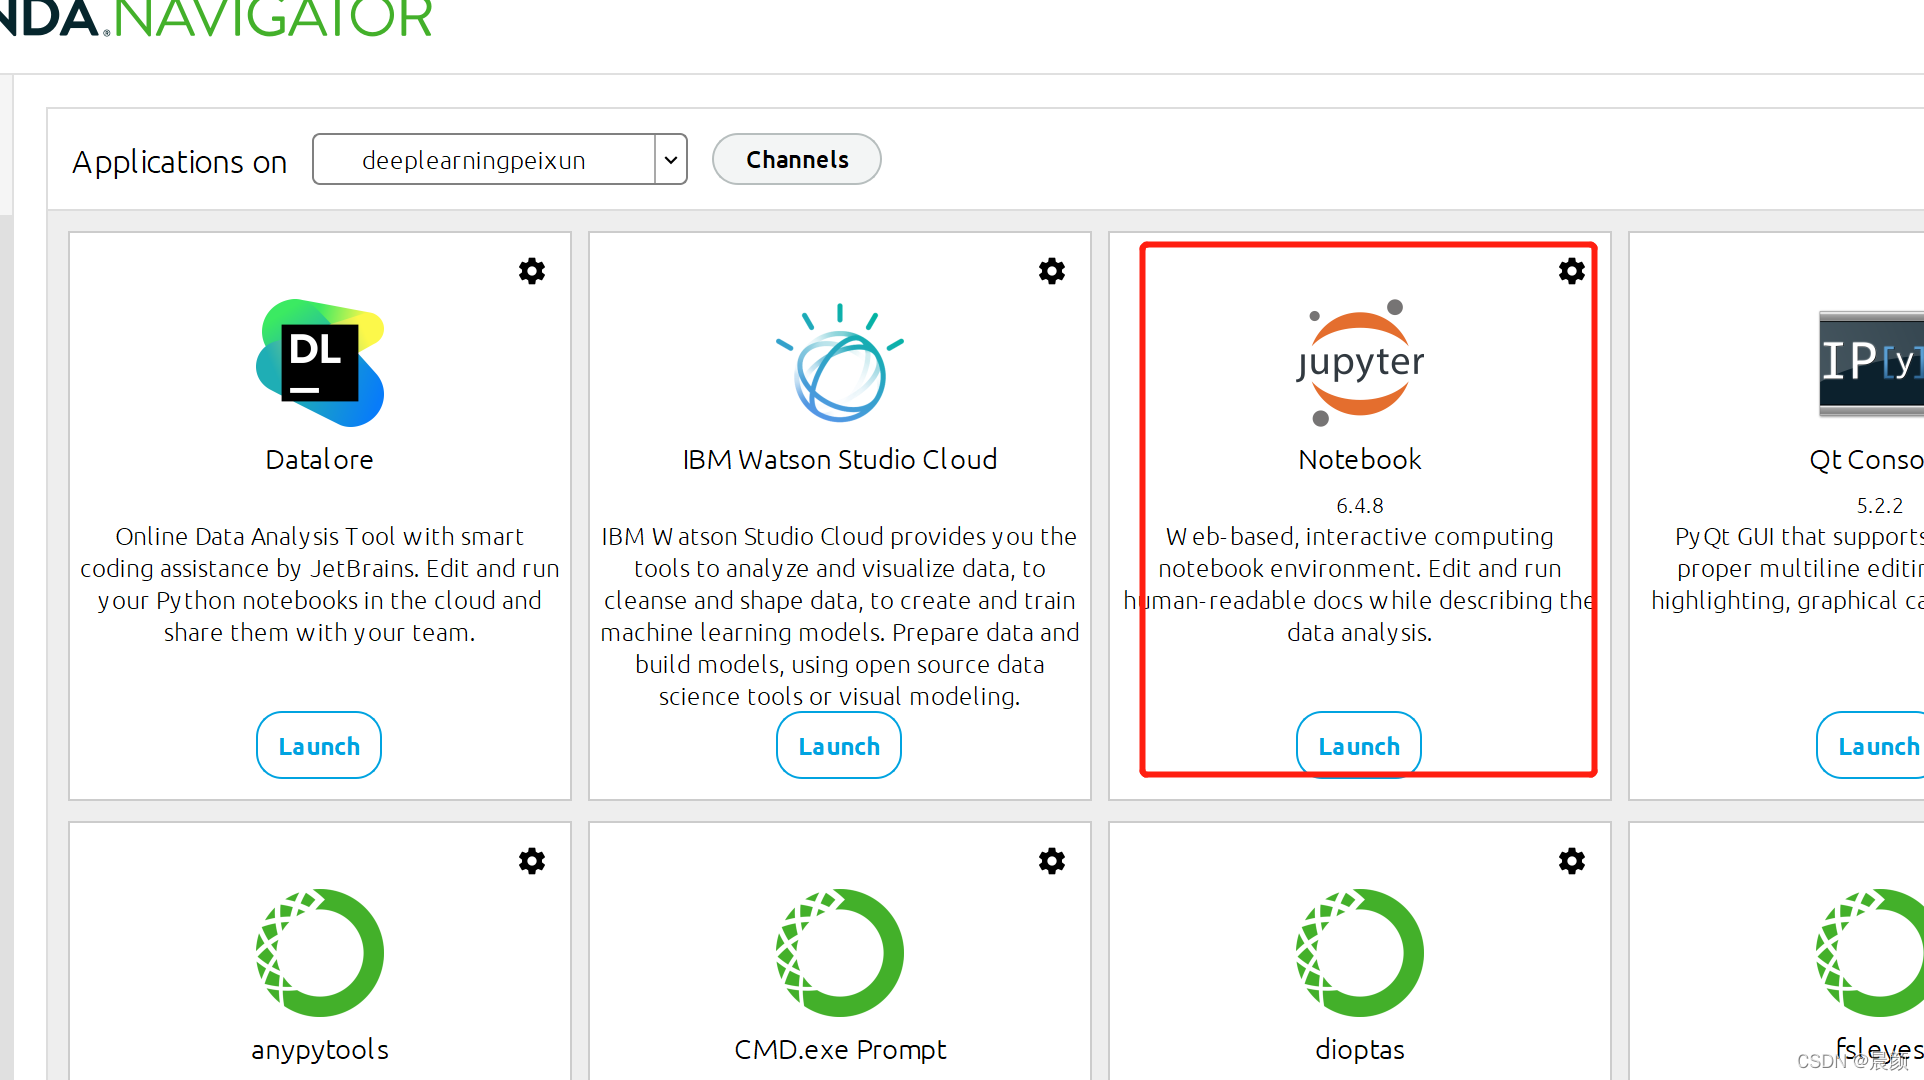The width and height of the screenshot is (1924, 1080).
Task: Click the Notebook title text
Action: (x=1360, y=460)
